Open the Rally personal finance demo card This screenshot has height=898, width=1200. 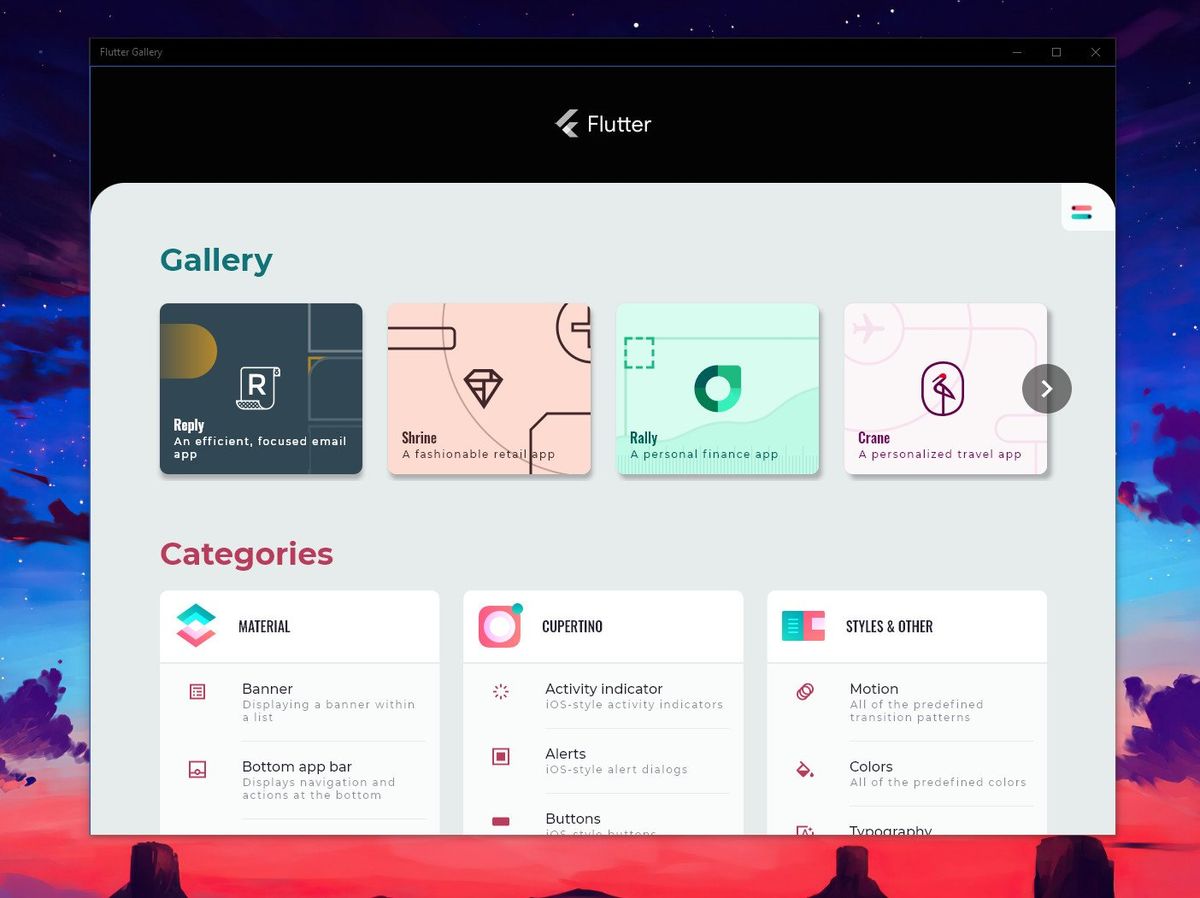click(x=717, y=388)
